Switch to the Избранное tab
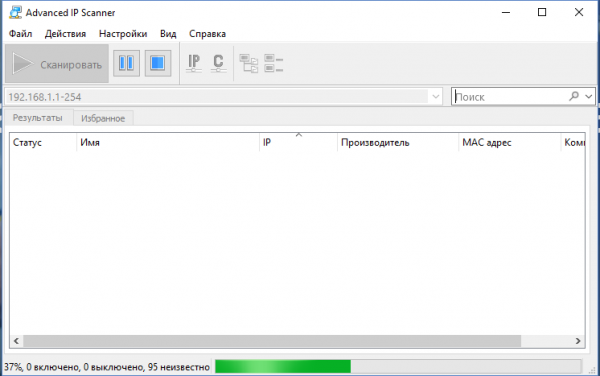600x376 pixels. click(103, 118)
